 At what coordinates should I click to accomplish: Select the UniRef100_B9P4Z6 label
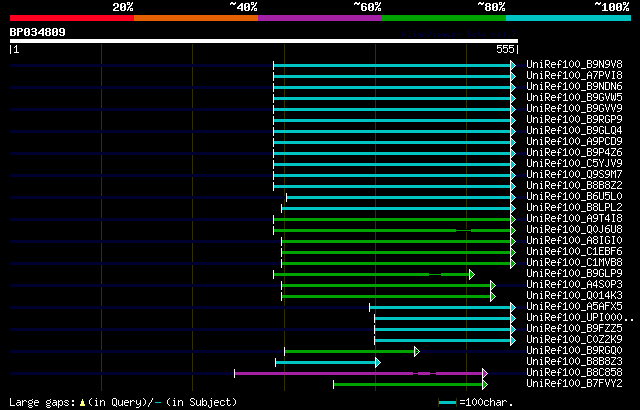pyautogui.click(x=574, y=153)
